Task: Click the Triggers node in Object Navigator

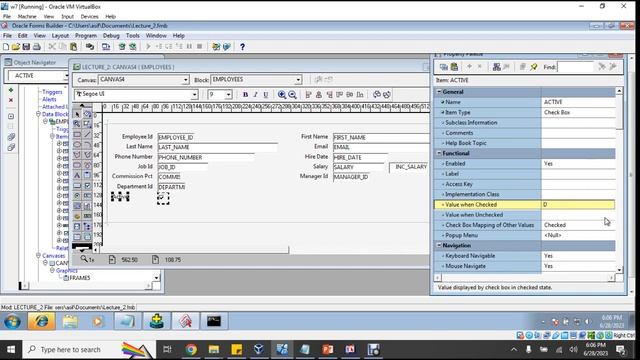Action: pyautogui.click(x=52, y=92)
